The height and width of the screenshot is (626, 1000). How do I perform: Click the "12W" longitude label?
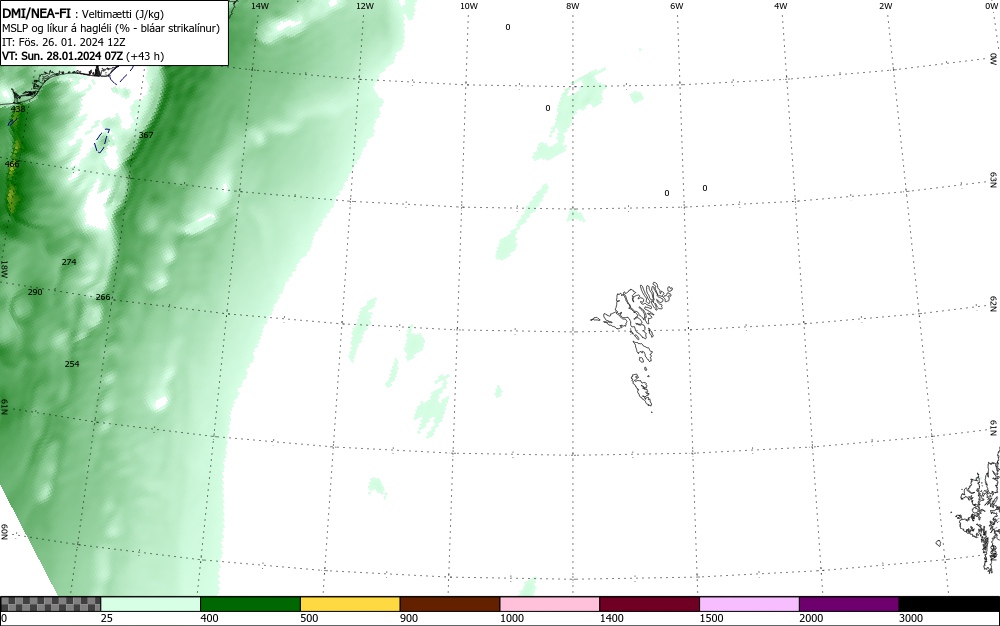pos(364,6)
